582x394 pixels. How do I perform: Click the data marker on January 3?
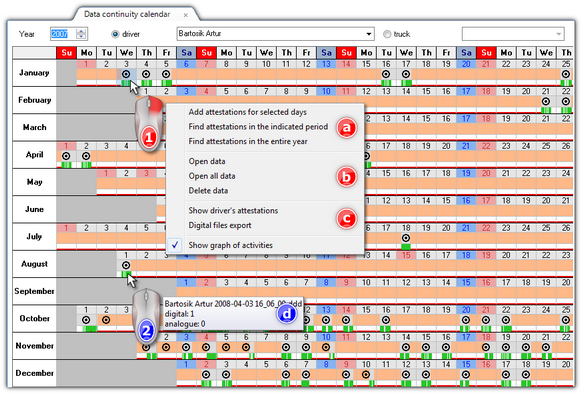coord(126,74)
